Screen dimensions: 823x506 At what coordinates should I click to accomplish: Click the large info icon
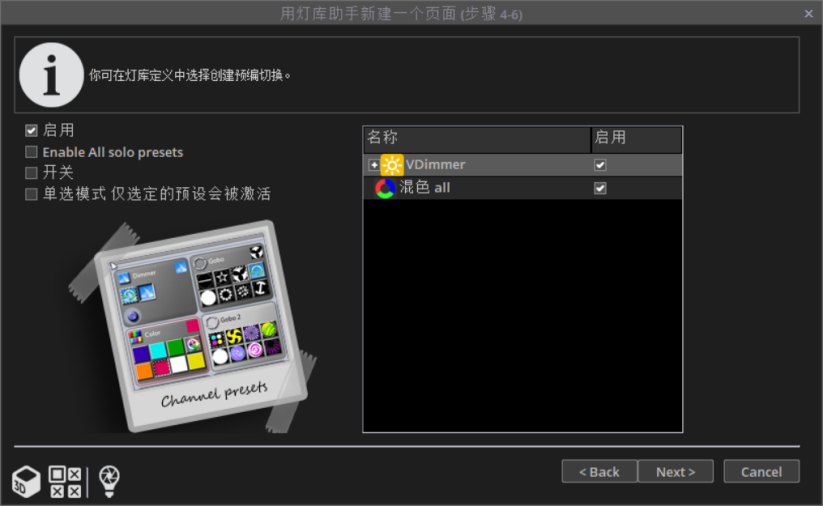click(51, 75)
